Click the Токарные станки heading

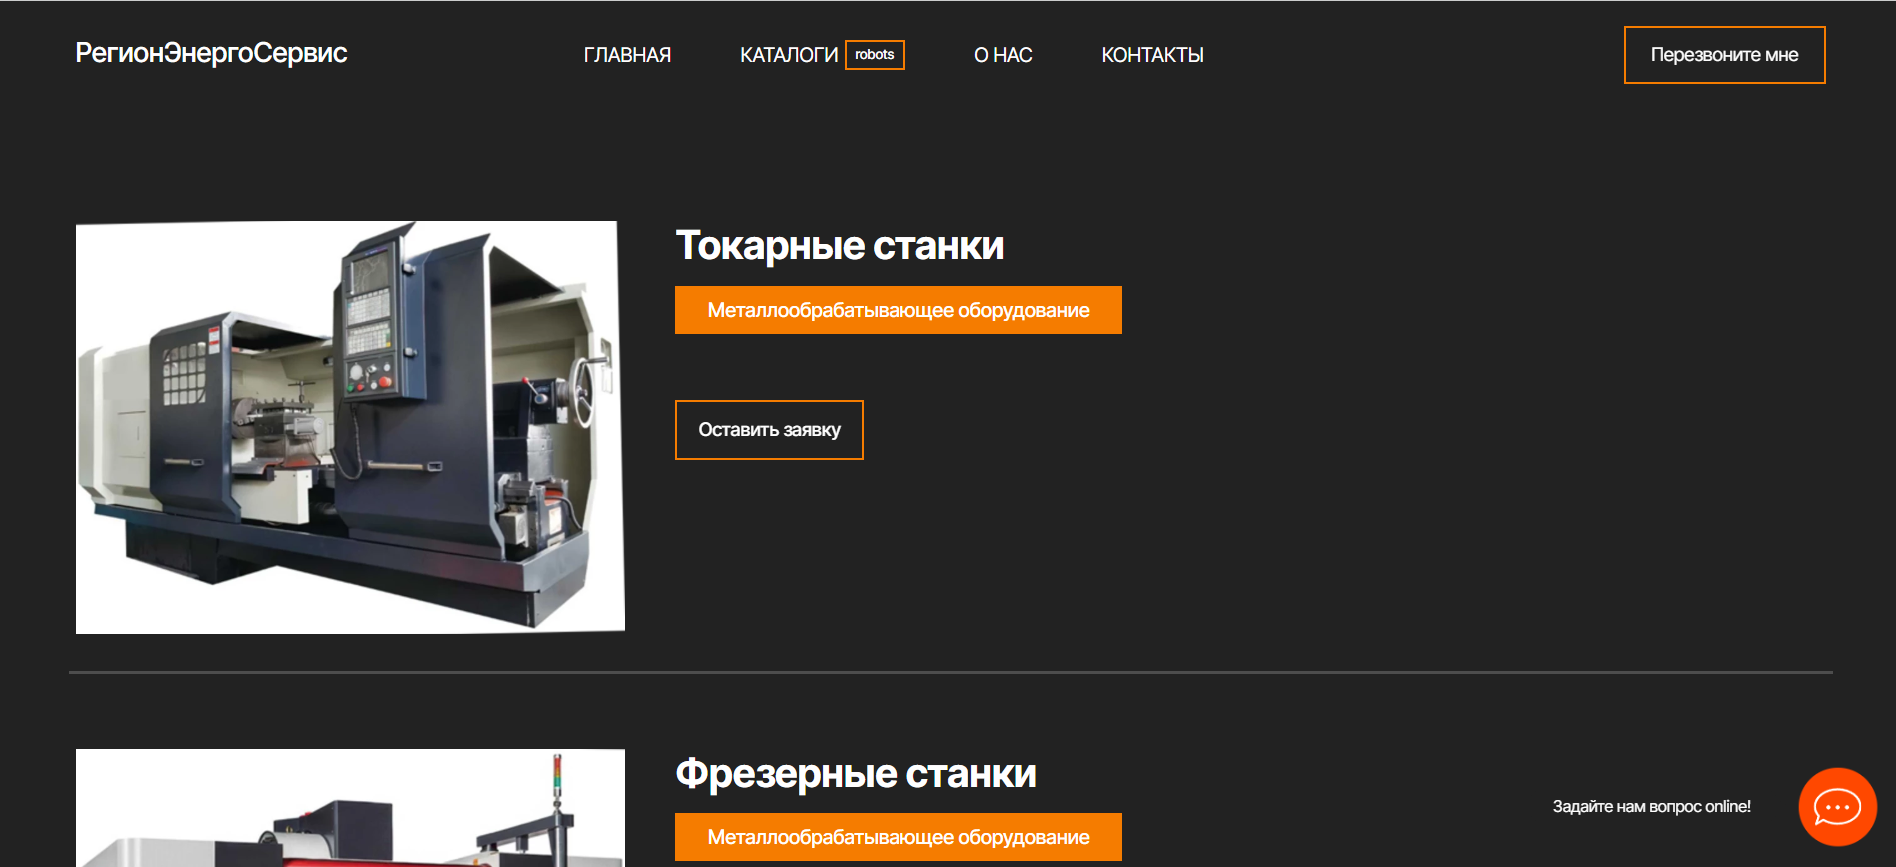tap(839, 246)
